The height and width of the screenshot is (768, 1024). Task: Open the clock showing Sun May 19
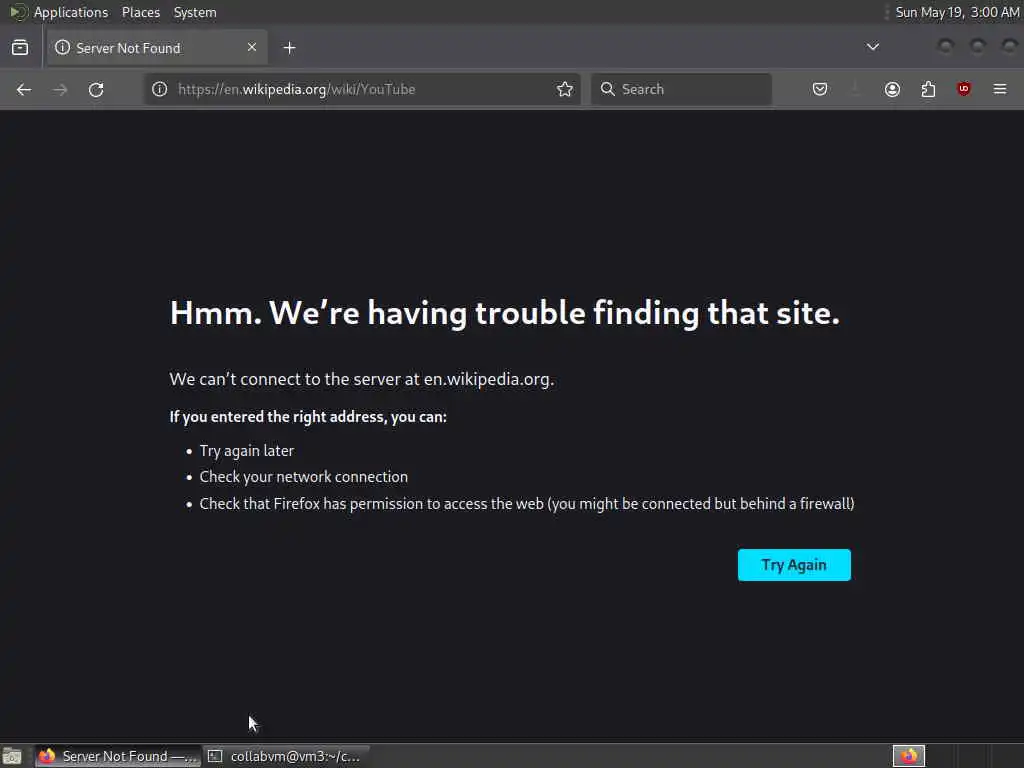(x=957, y=12)
